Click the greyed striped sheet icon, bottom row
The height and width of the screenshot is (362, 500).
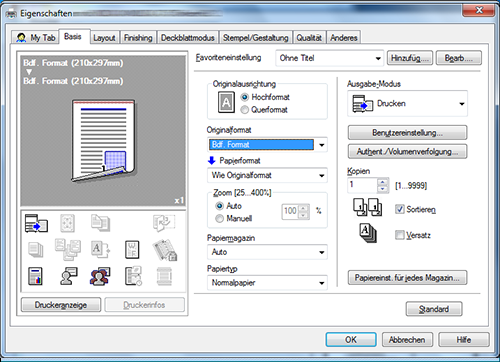(x=164, y=276)
